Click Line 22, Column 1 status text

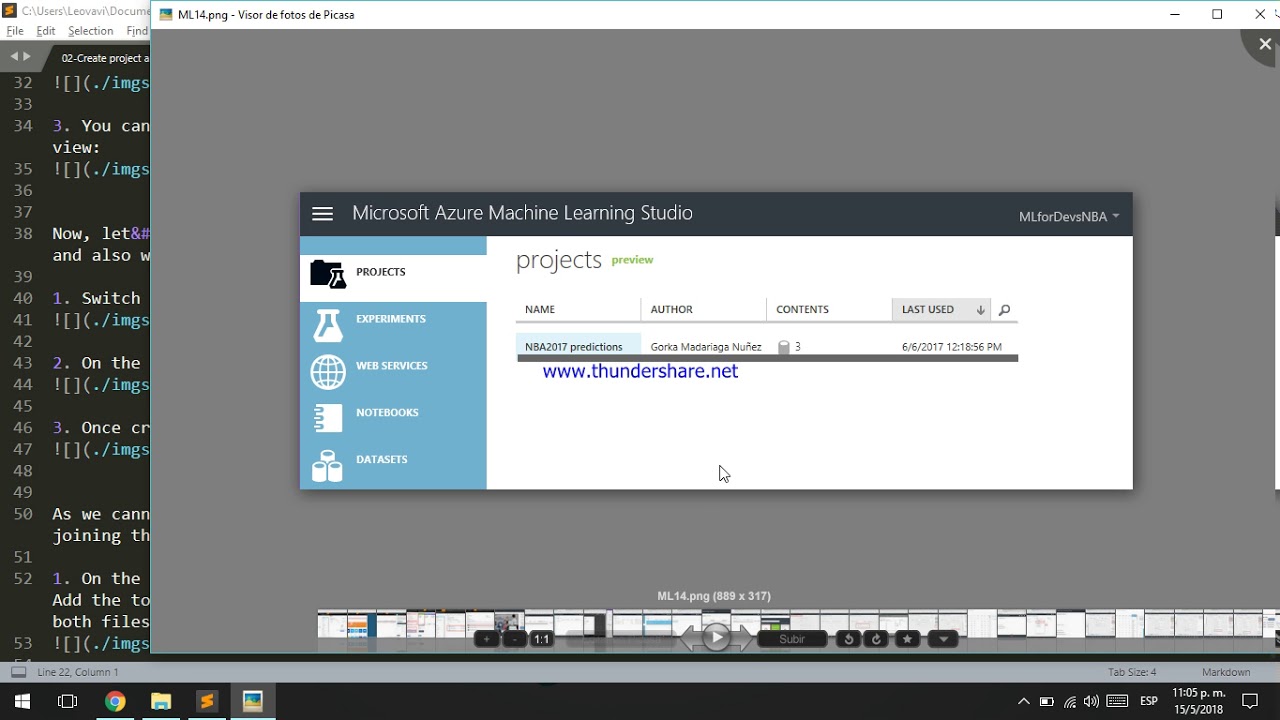coord(78,672)
